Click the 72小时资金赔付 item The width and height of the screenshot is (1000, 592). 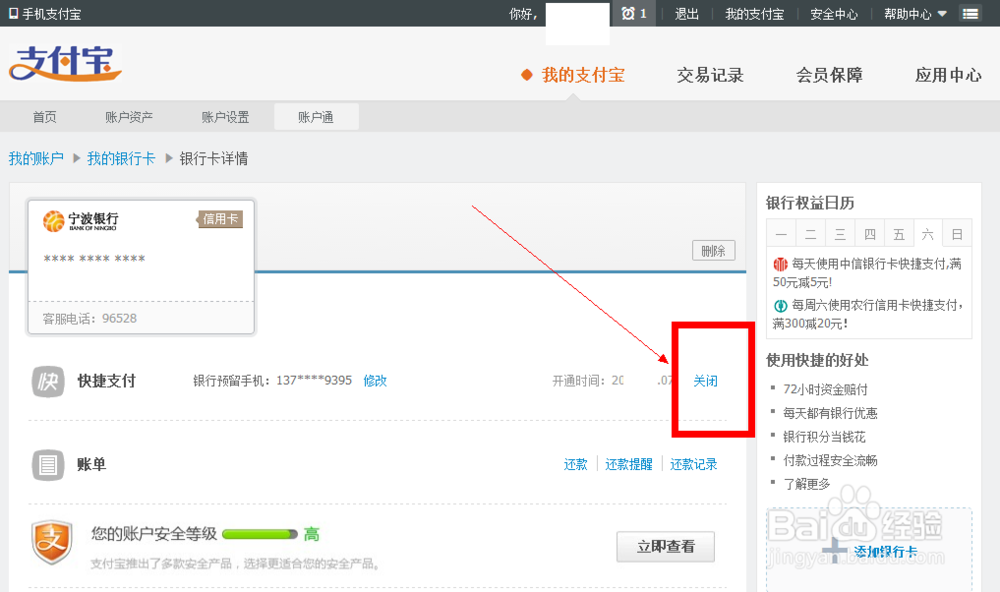pos(825,389)
